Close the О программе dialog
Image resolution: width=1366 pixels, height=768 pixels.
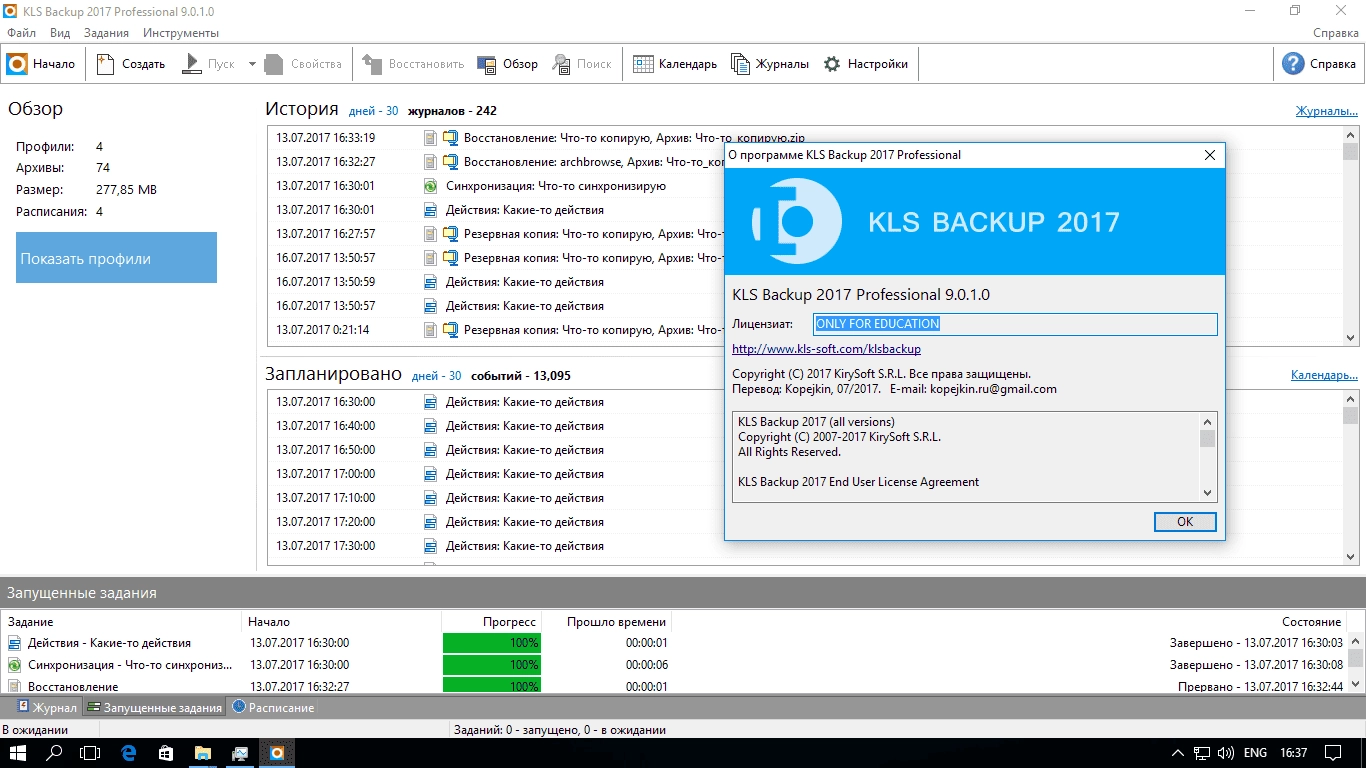point(1209,155)
